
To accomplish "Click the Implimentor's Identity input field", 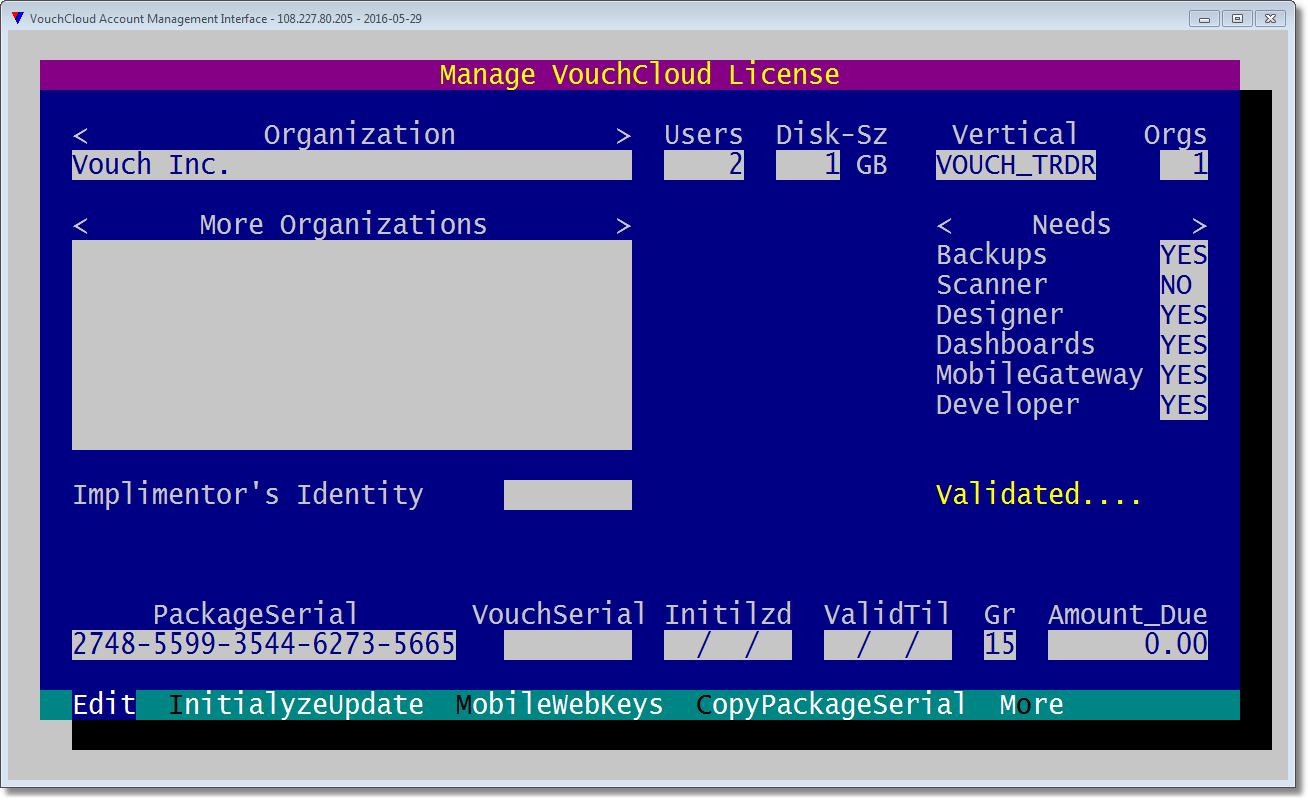I will click(x=568, y=495).
